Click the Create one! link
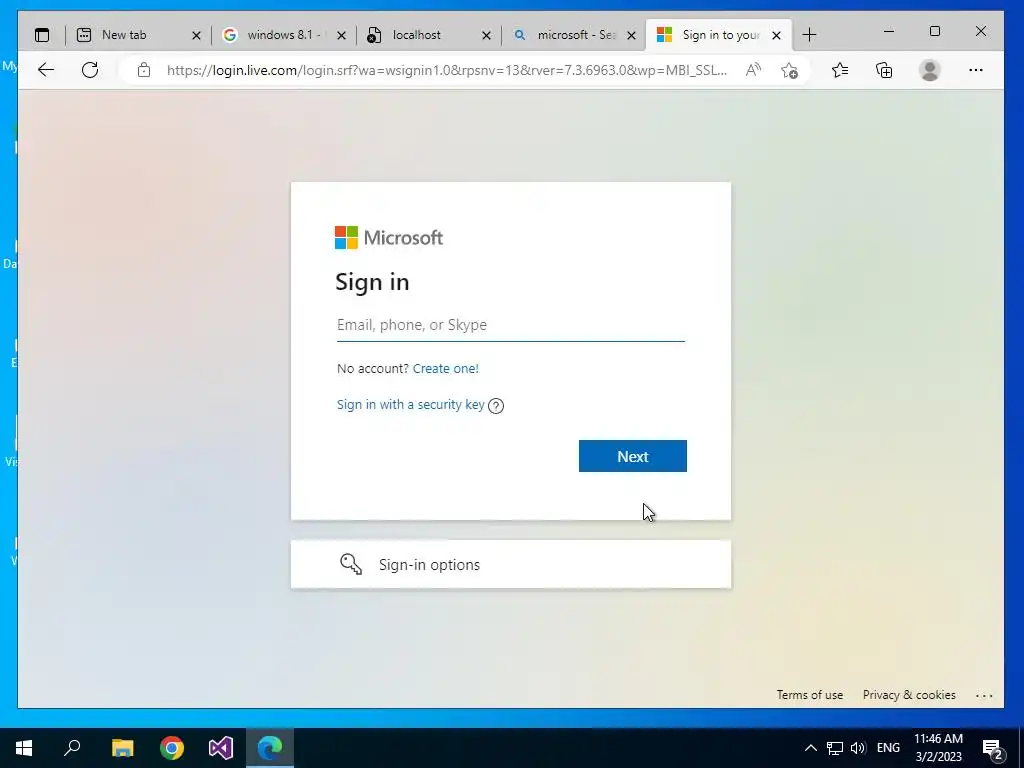The image size is (1024, 768). coord(445,368)
